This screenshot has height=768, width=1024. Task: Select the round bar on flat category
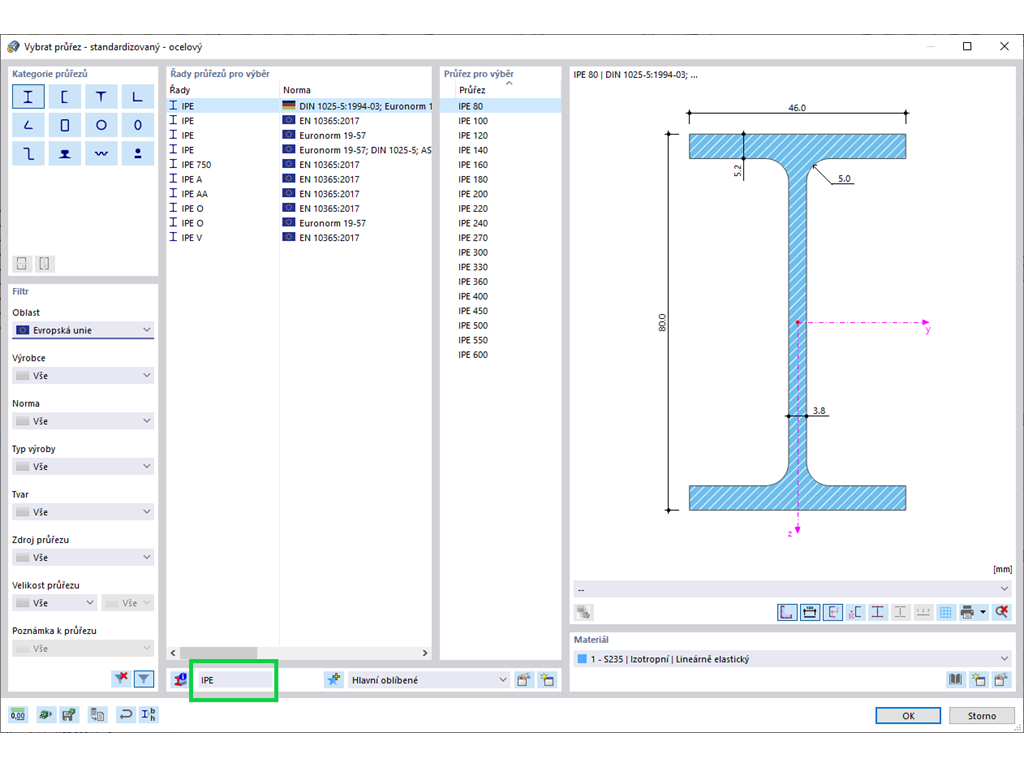tap(138, 153)
